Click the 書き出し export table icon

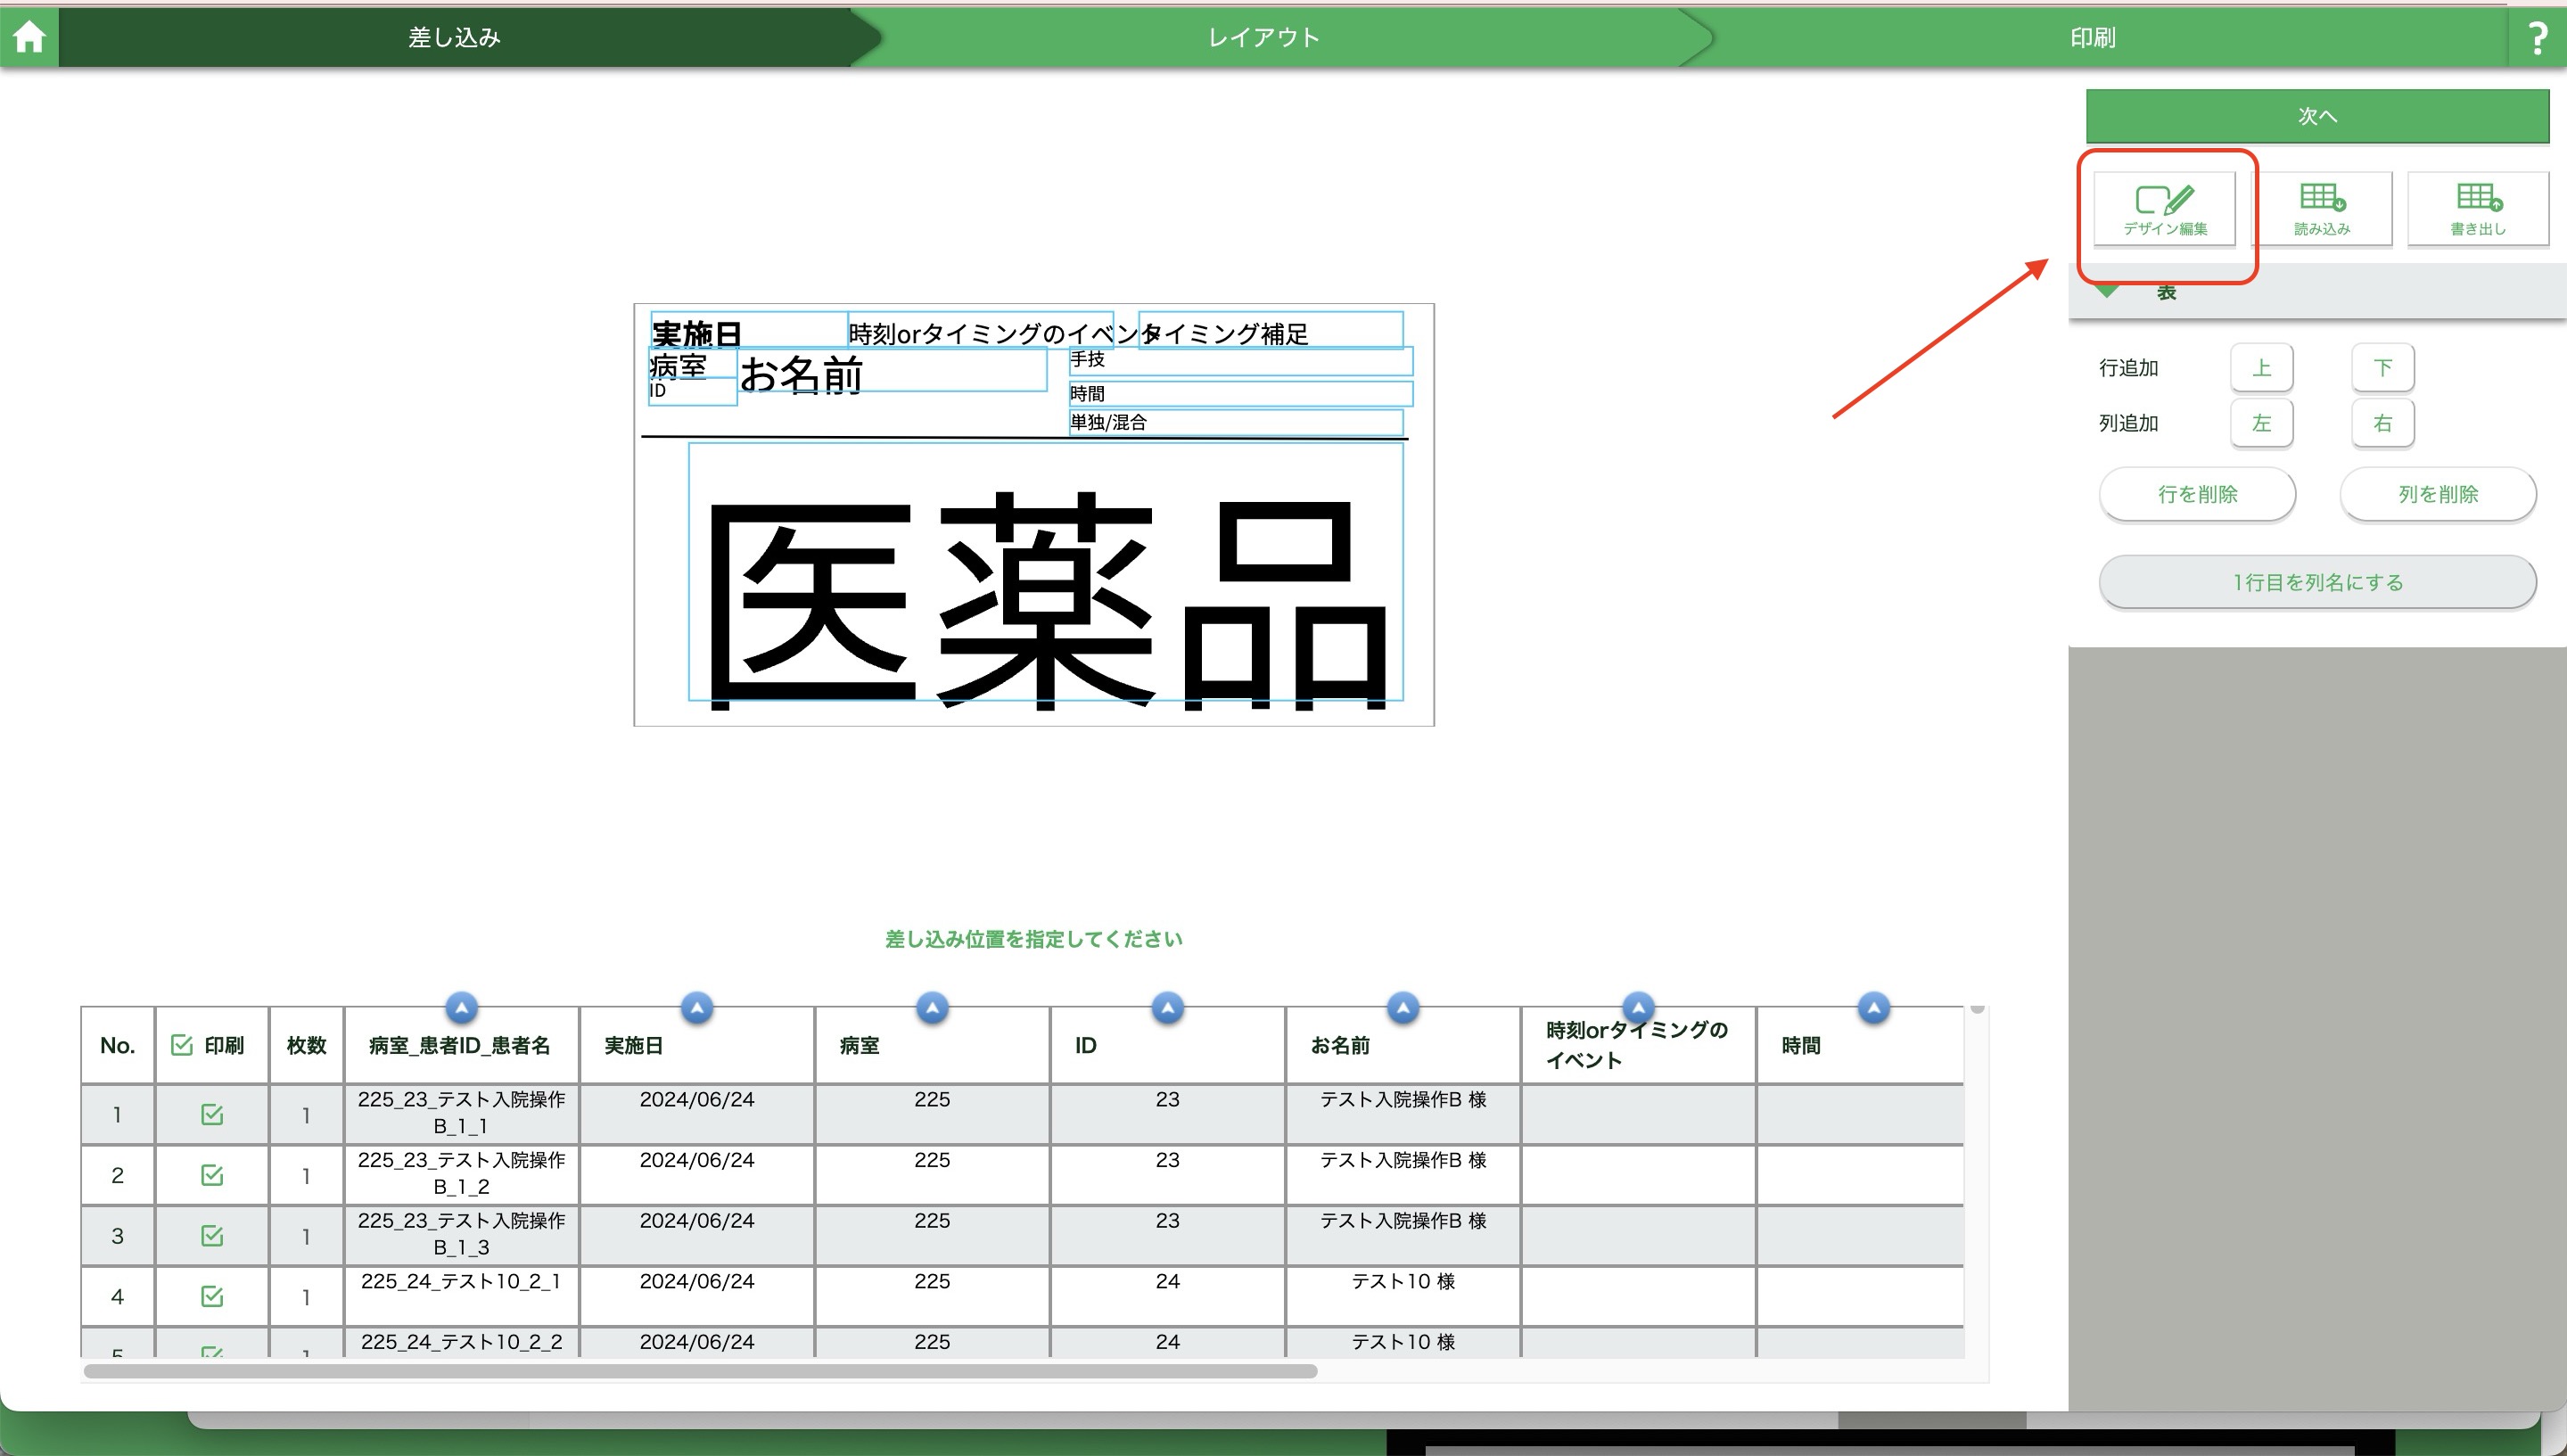2477,208
